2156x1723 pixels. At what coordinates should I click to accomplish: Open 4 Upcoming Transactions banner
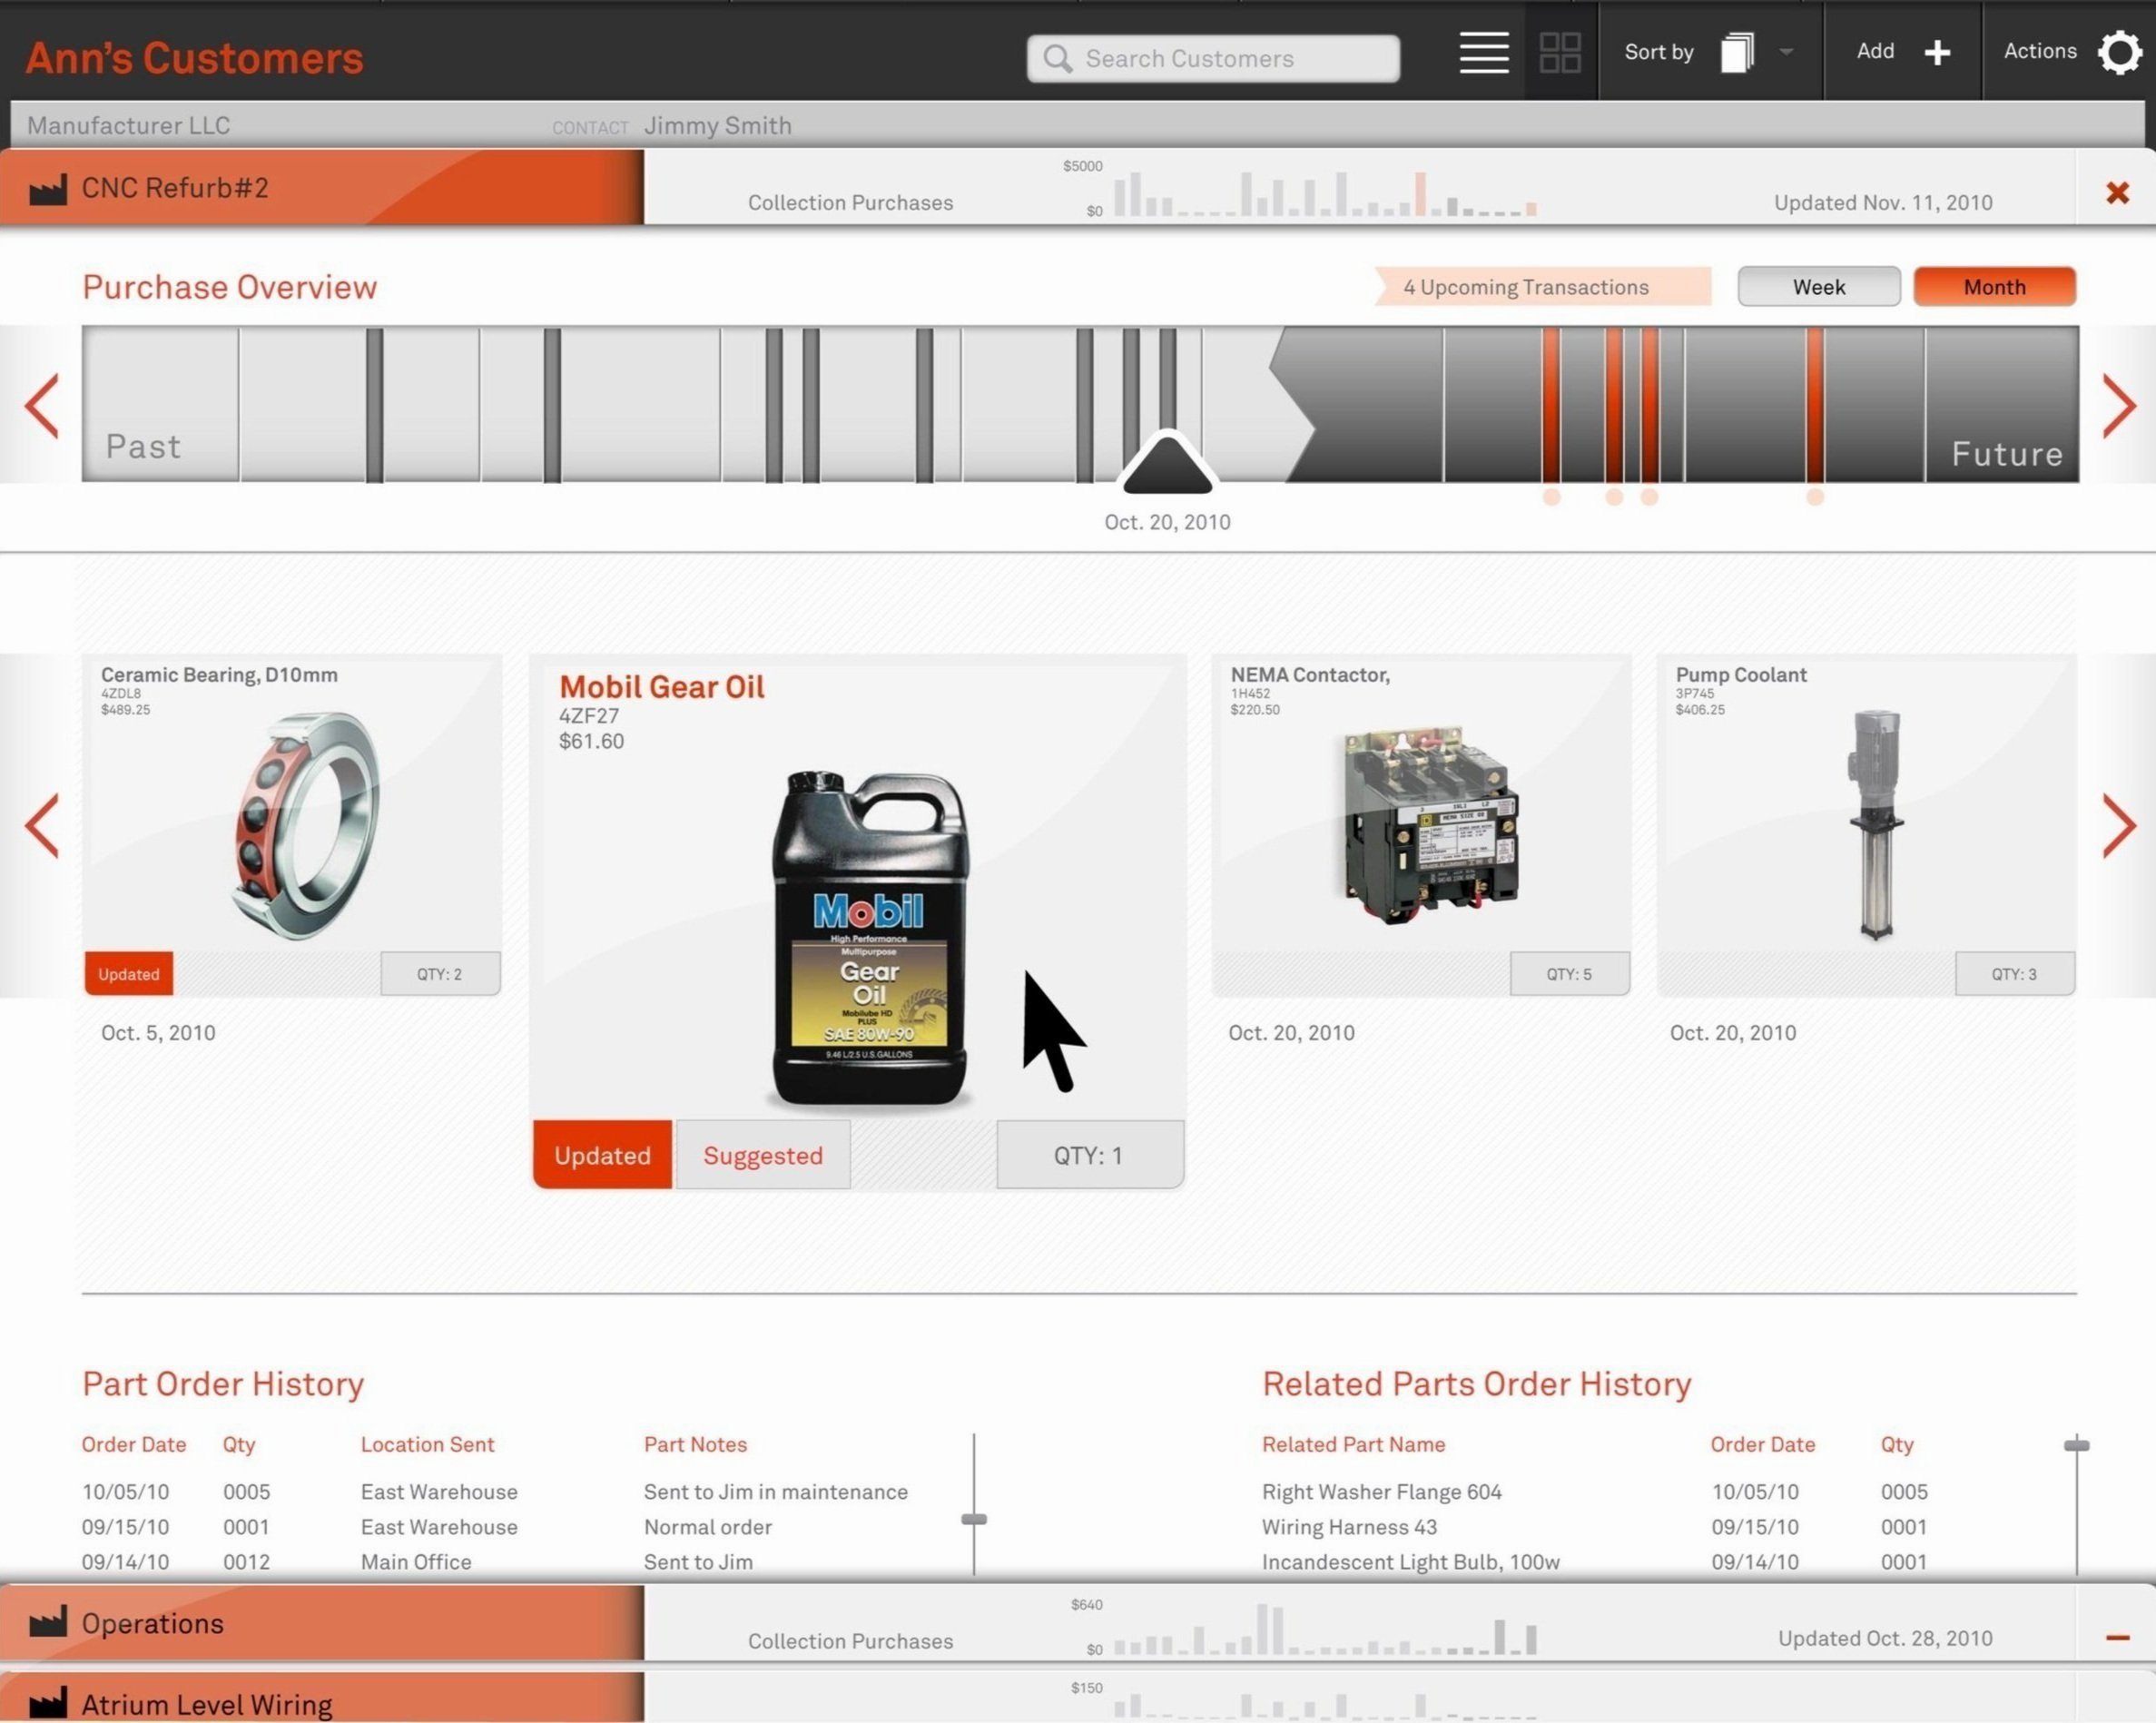pos(1542,287)
